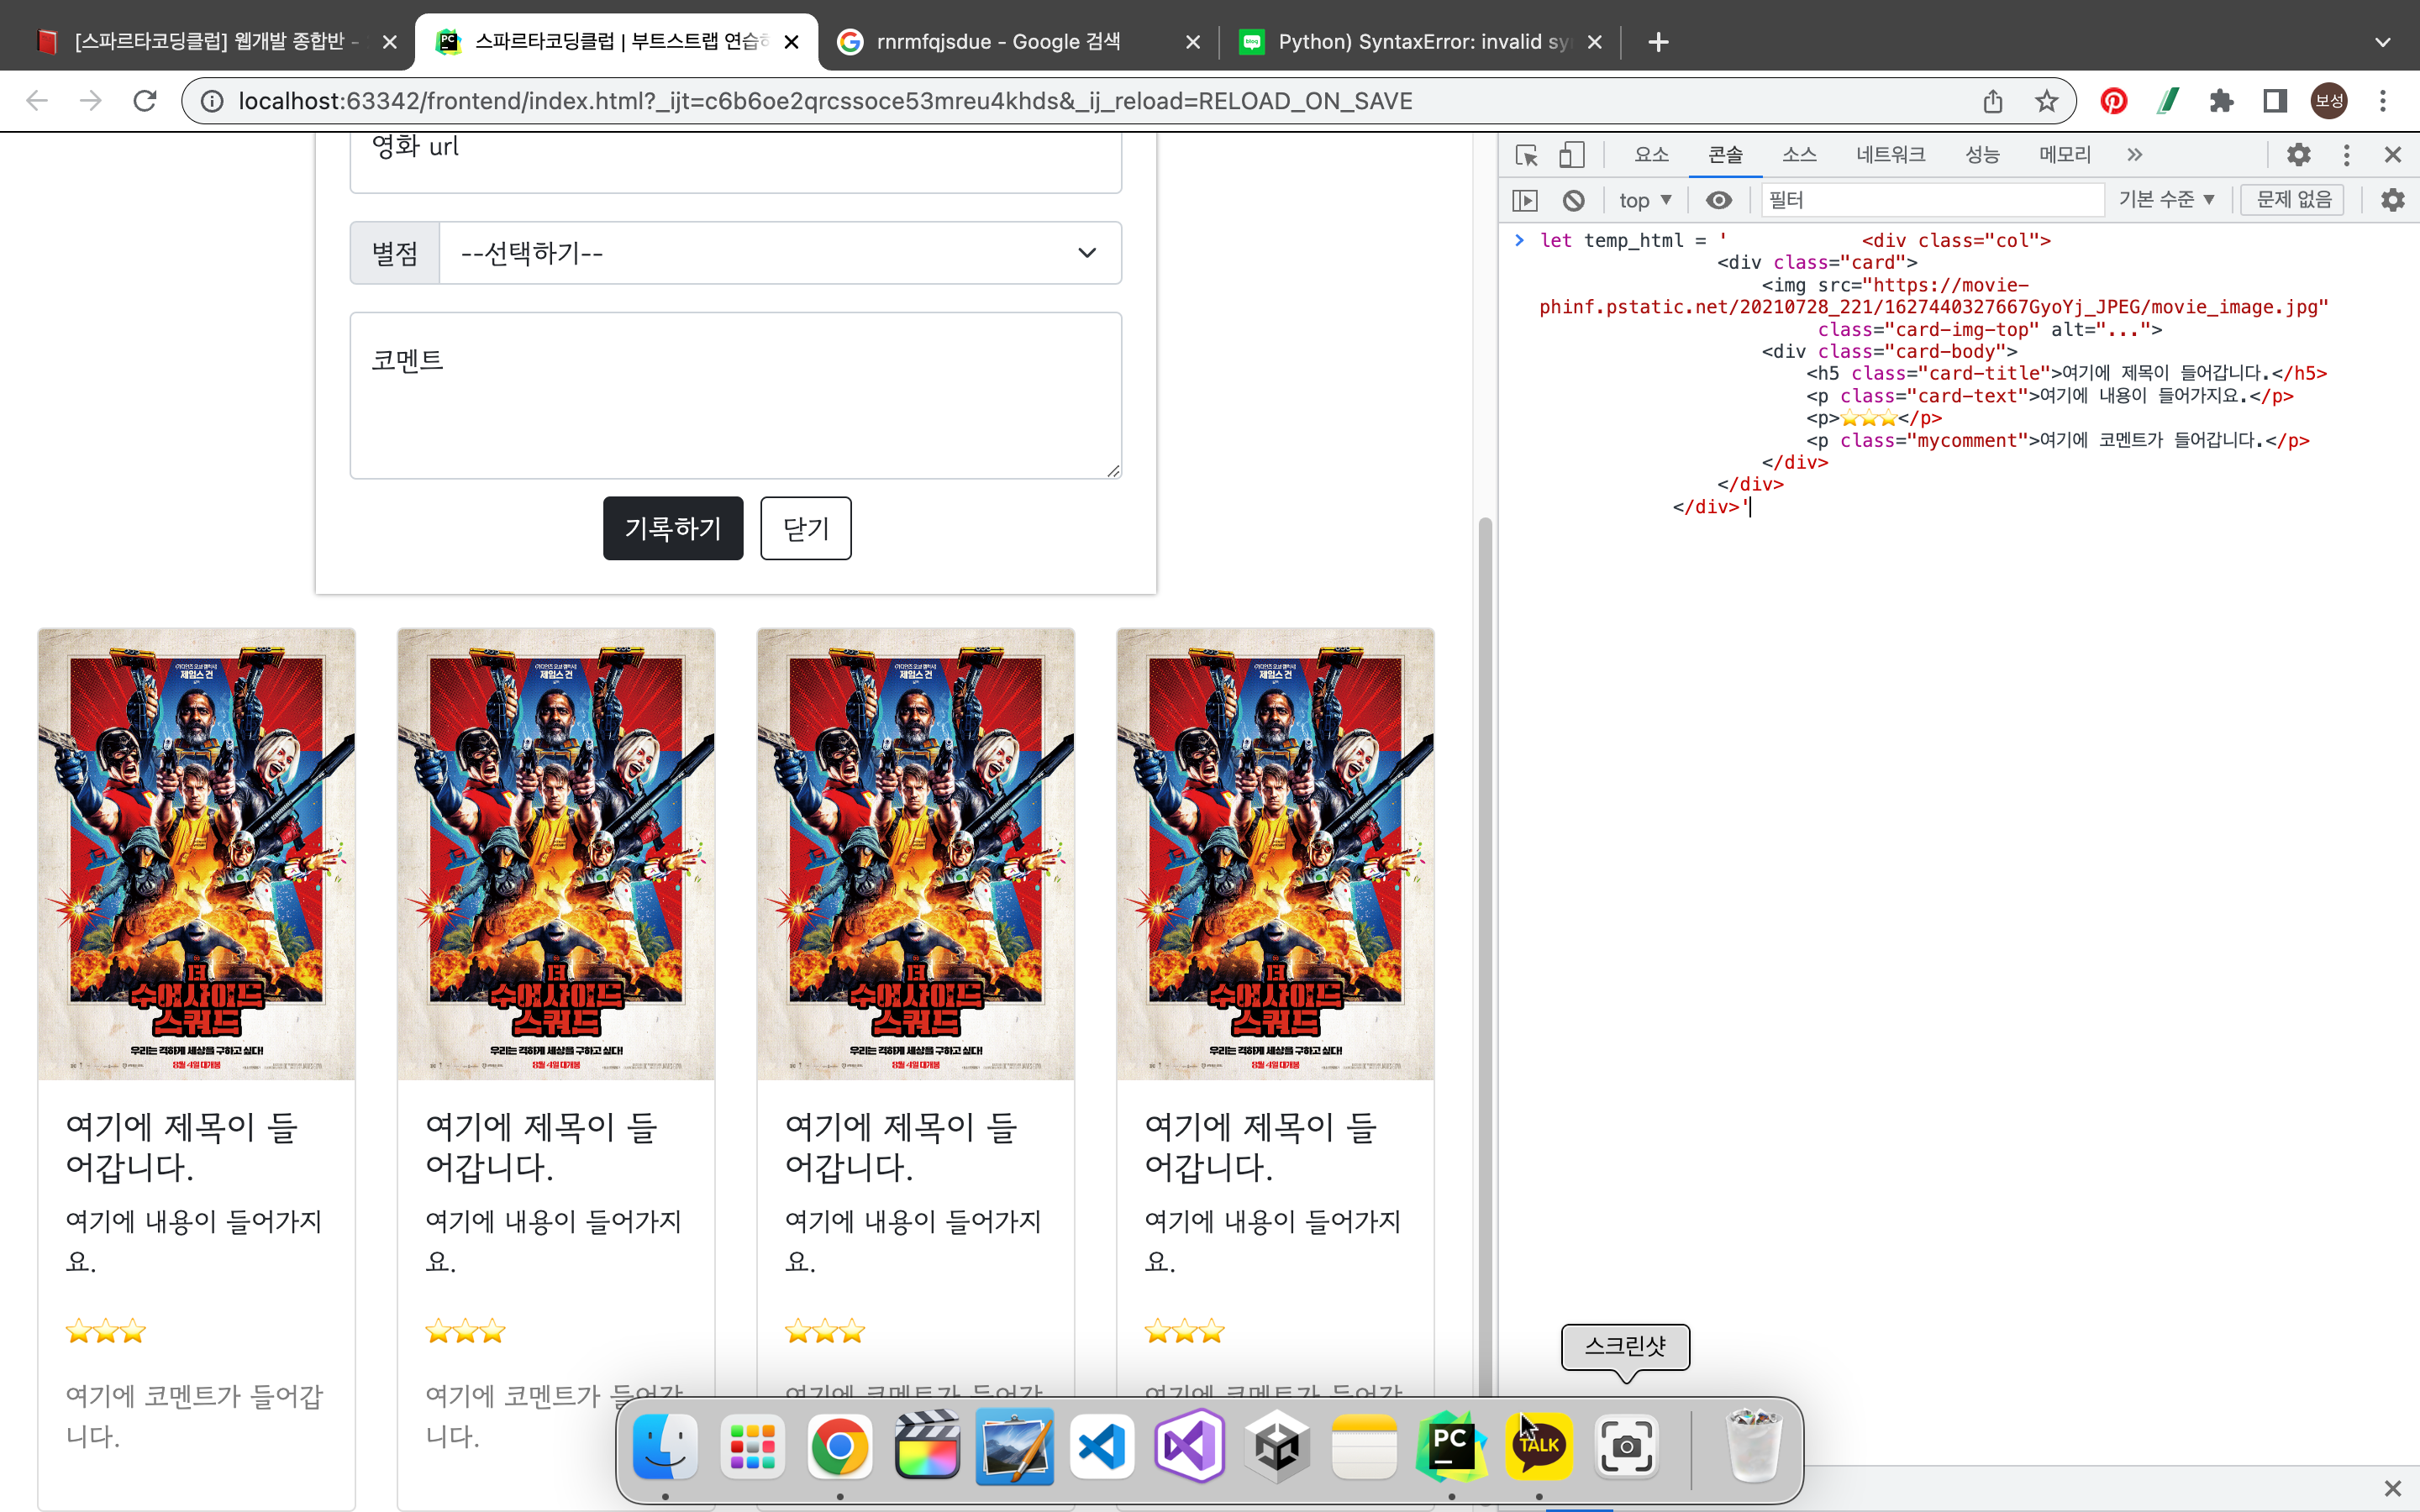
Task: Open DevTools settings gear
Action: (2299, 155)
